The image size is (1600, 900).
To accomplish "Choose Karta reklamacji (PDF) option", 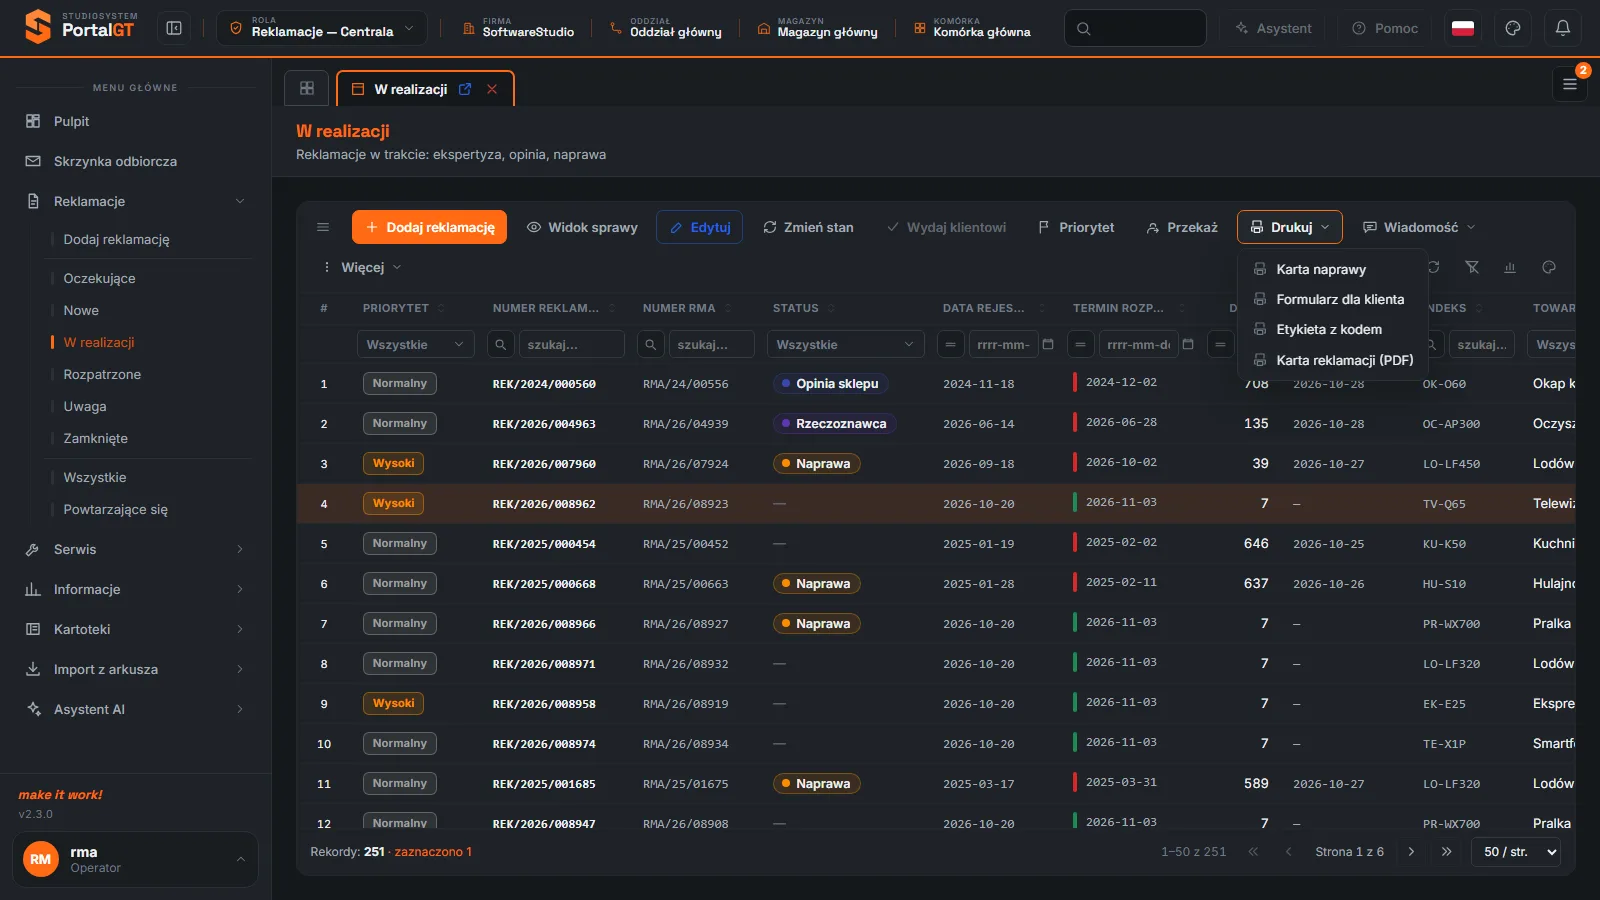I will [1332, 360].
